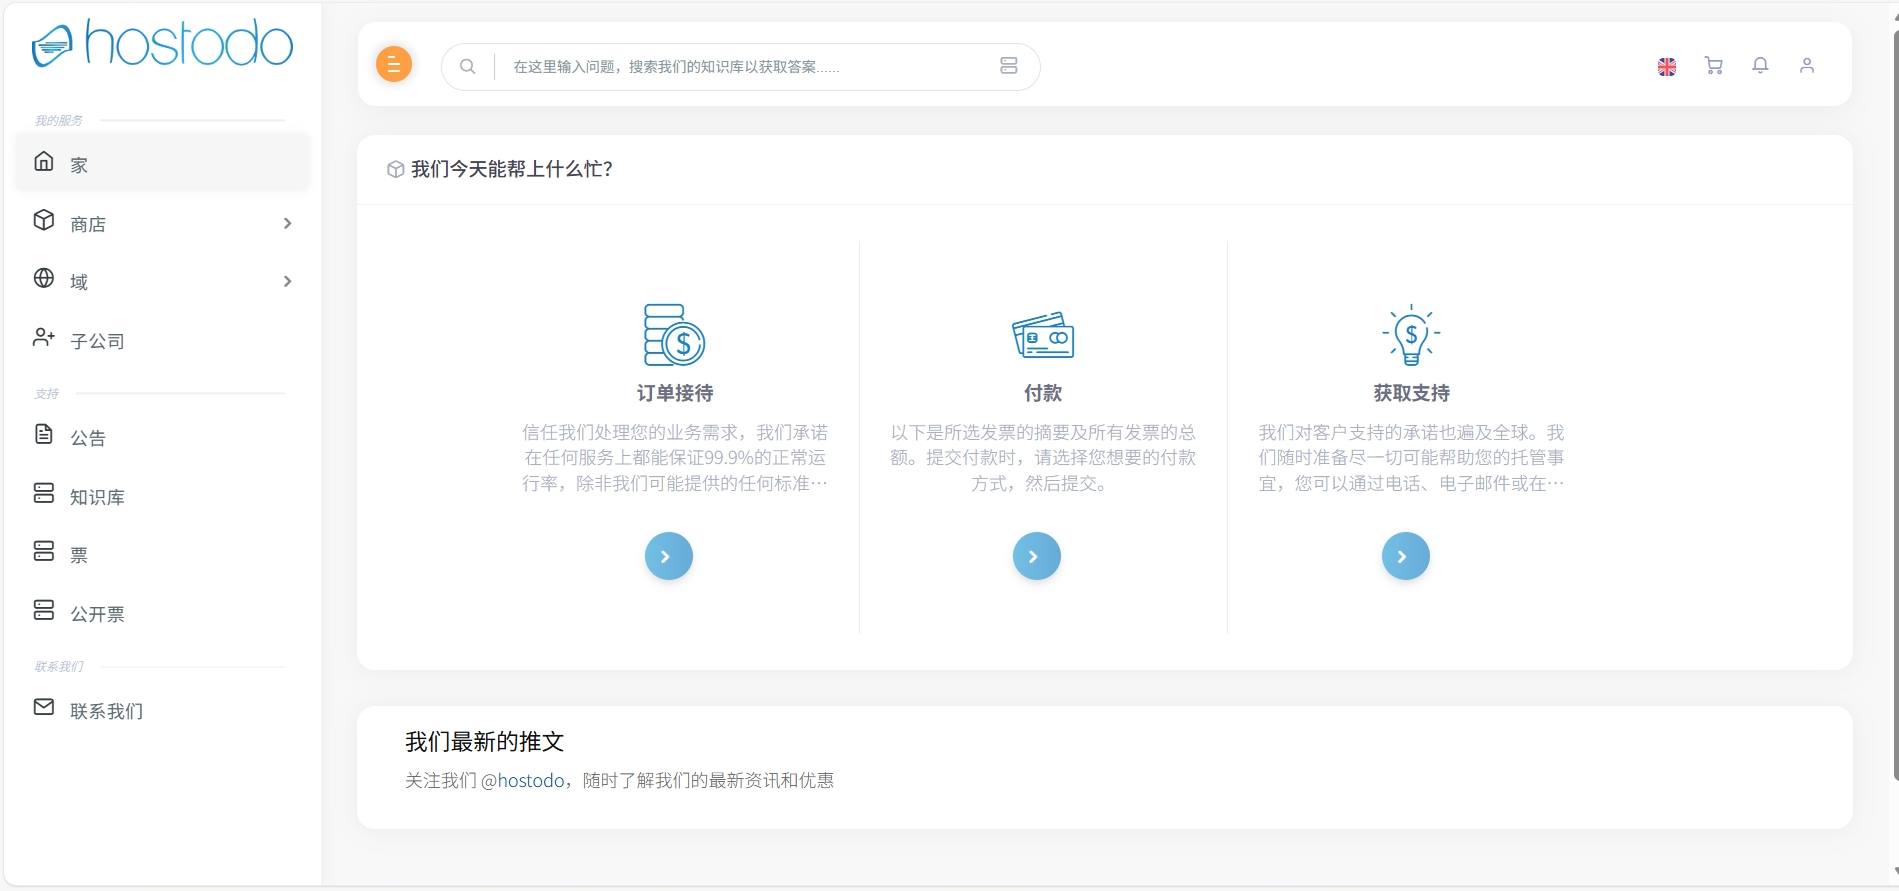Toggle the orange sidebar menu button

point(393,65)
